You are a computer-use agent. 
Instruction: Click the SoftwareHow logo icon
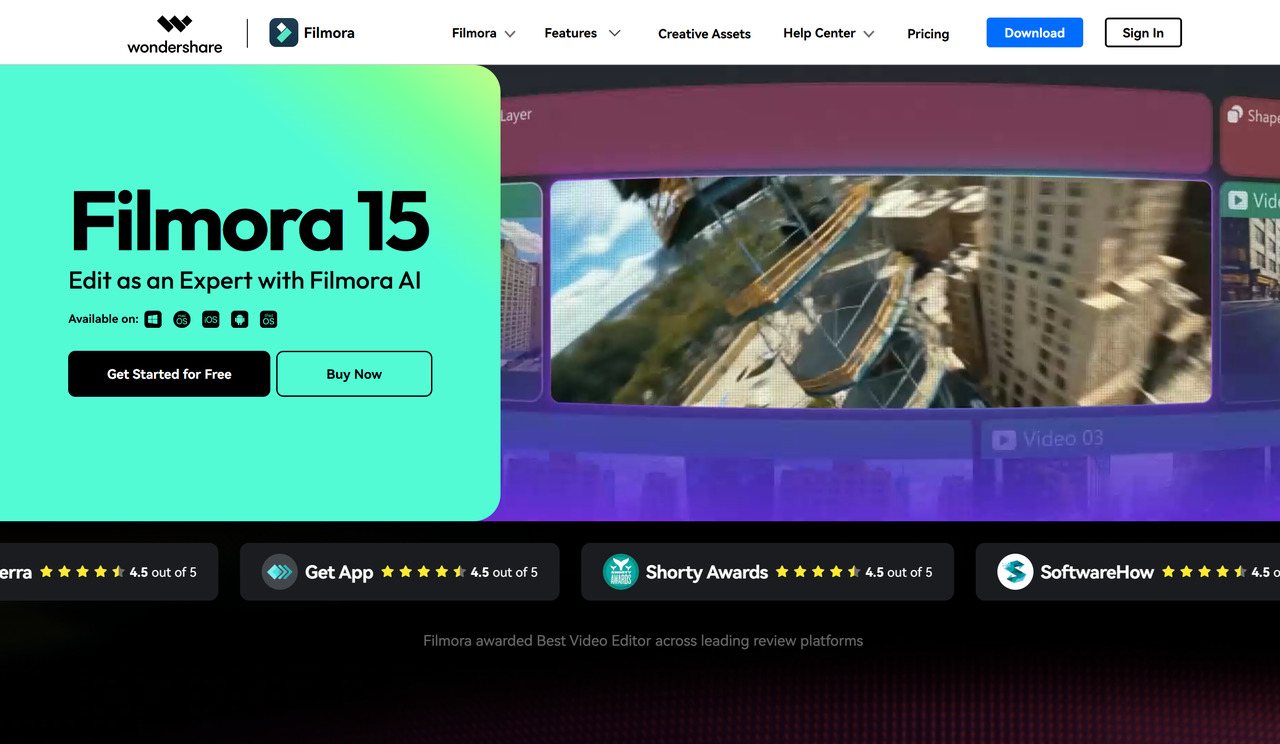pyautogui.click(x=1015, y=572)
